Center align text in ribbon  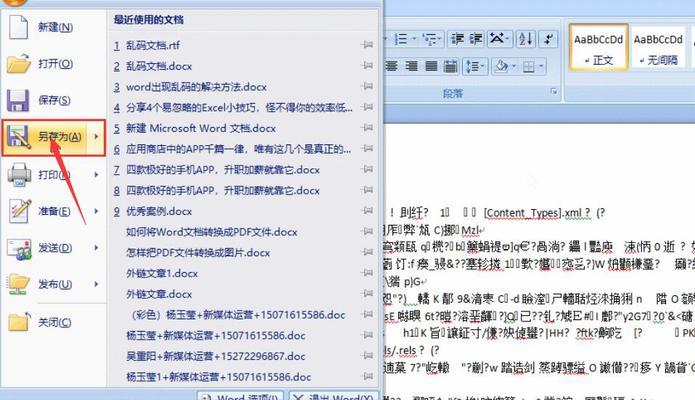pyautogui.click(x=391, y=67)
